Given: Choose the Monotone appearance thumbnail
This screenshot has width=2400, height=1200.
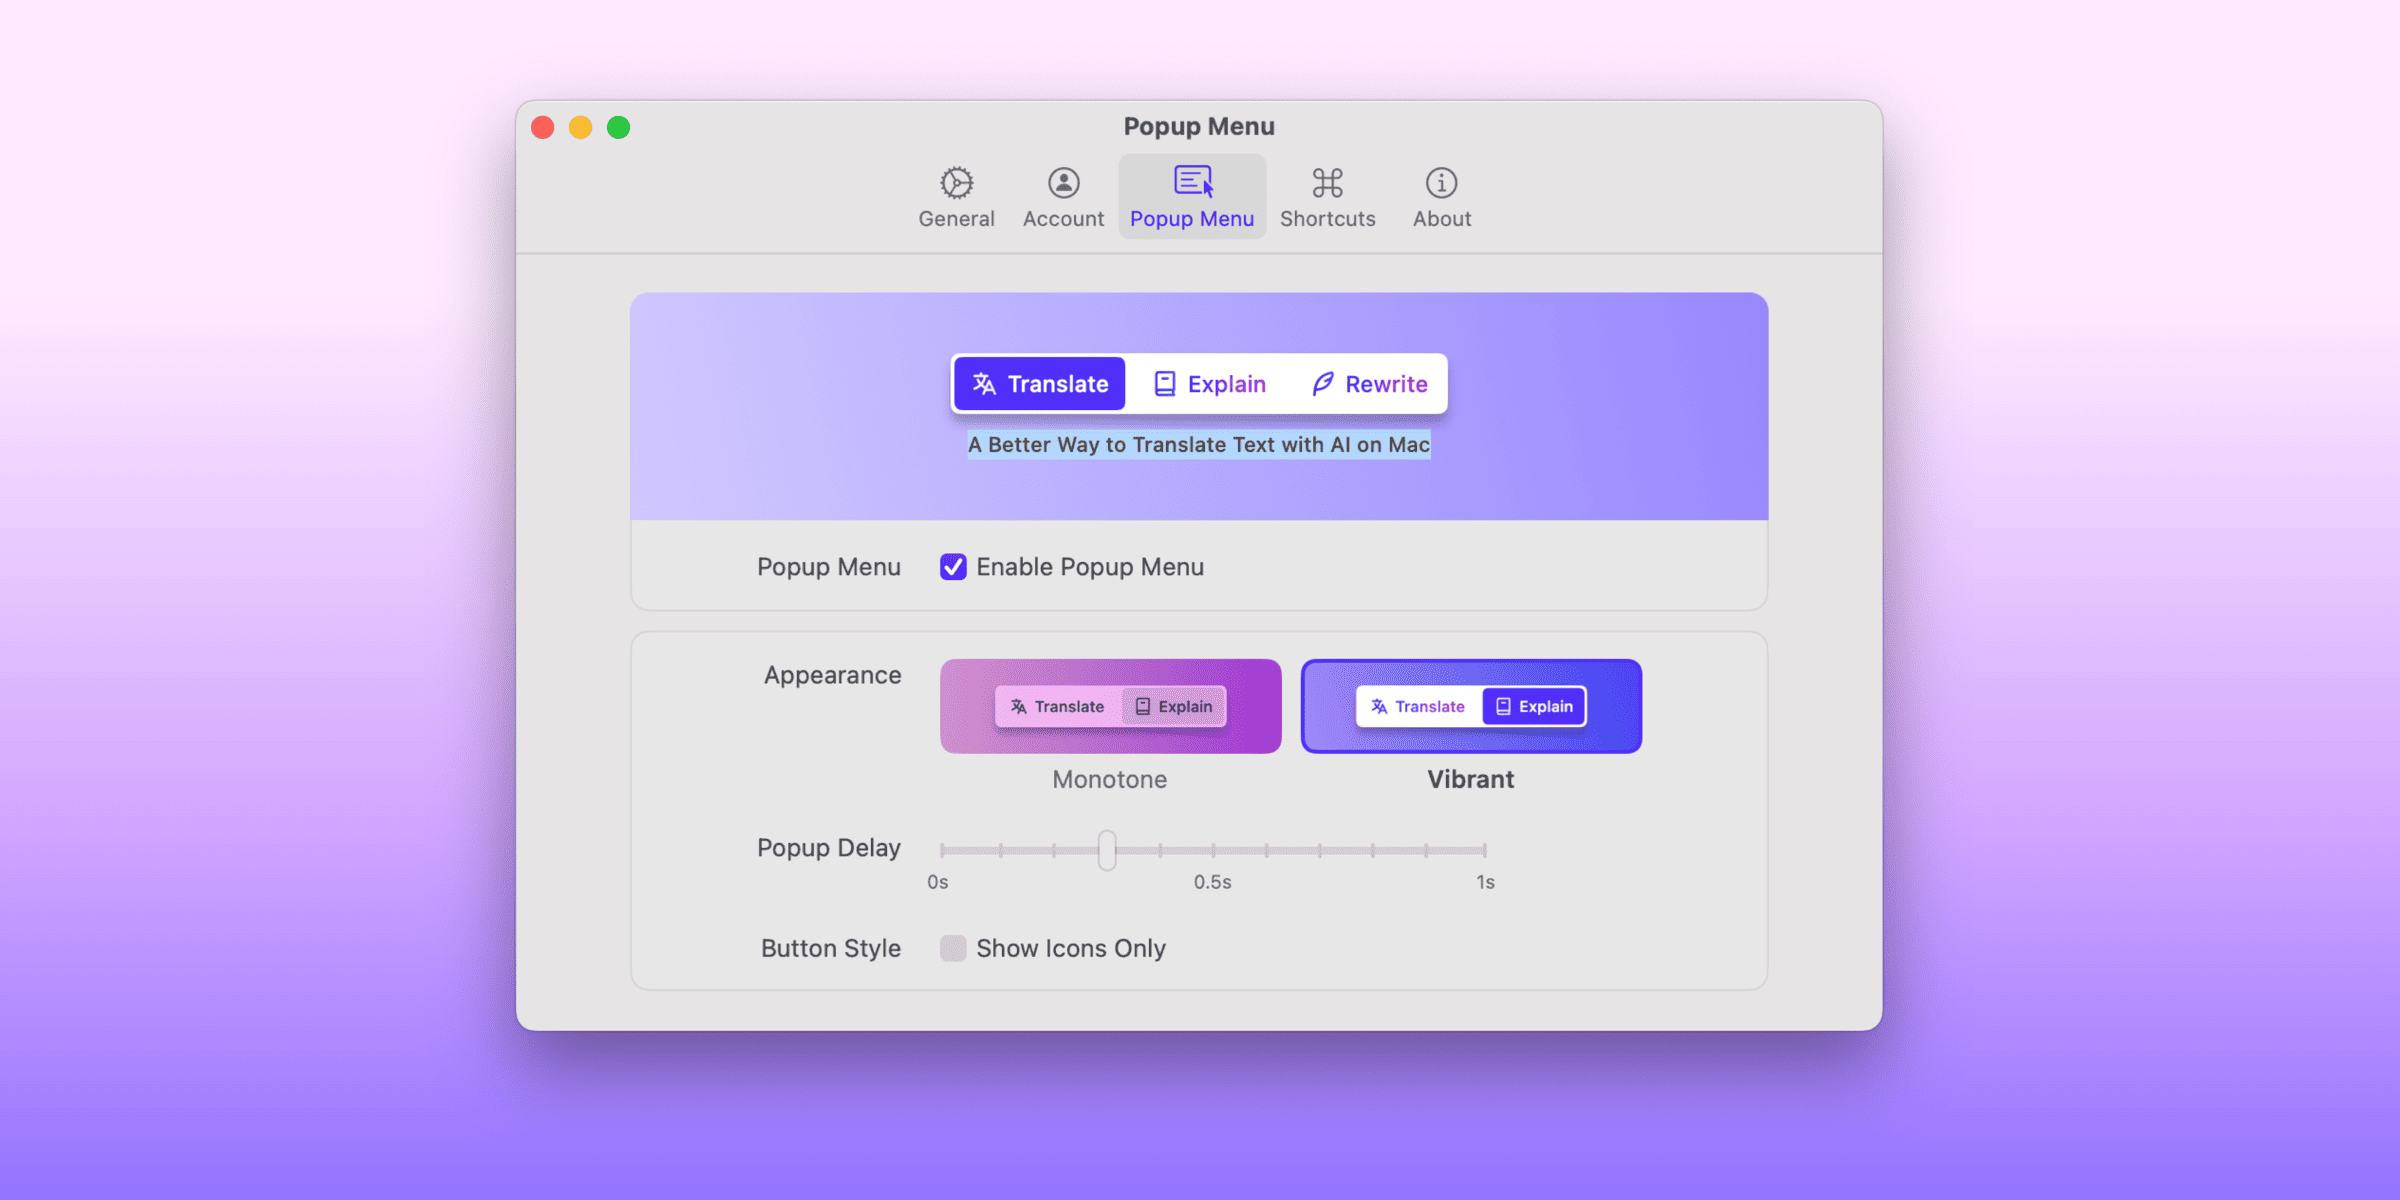Looking at the screenshot, I should coord(1110,706).
